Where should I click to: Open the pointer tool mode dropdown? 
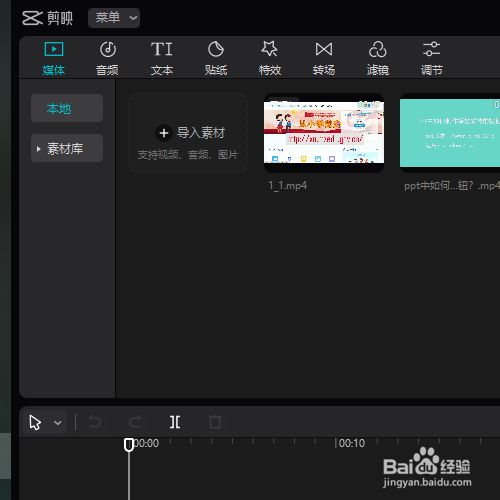click(x=58, y=423)
